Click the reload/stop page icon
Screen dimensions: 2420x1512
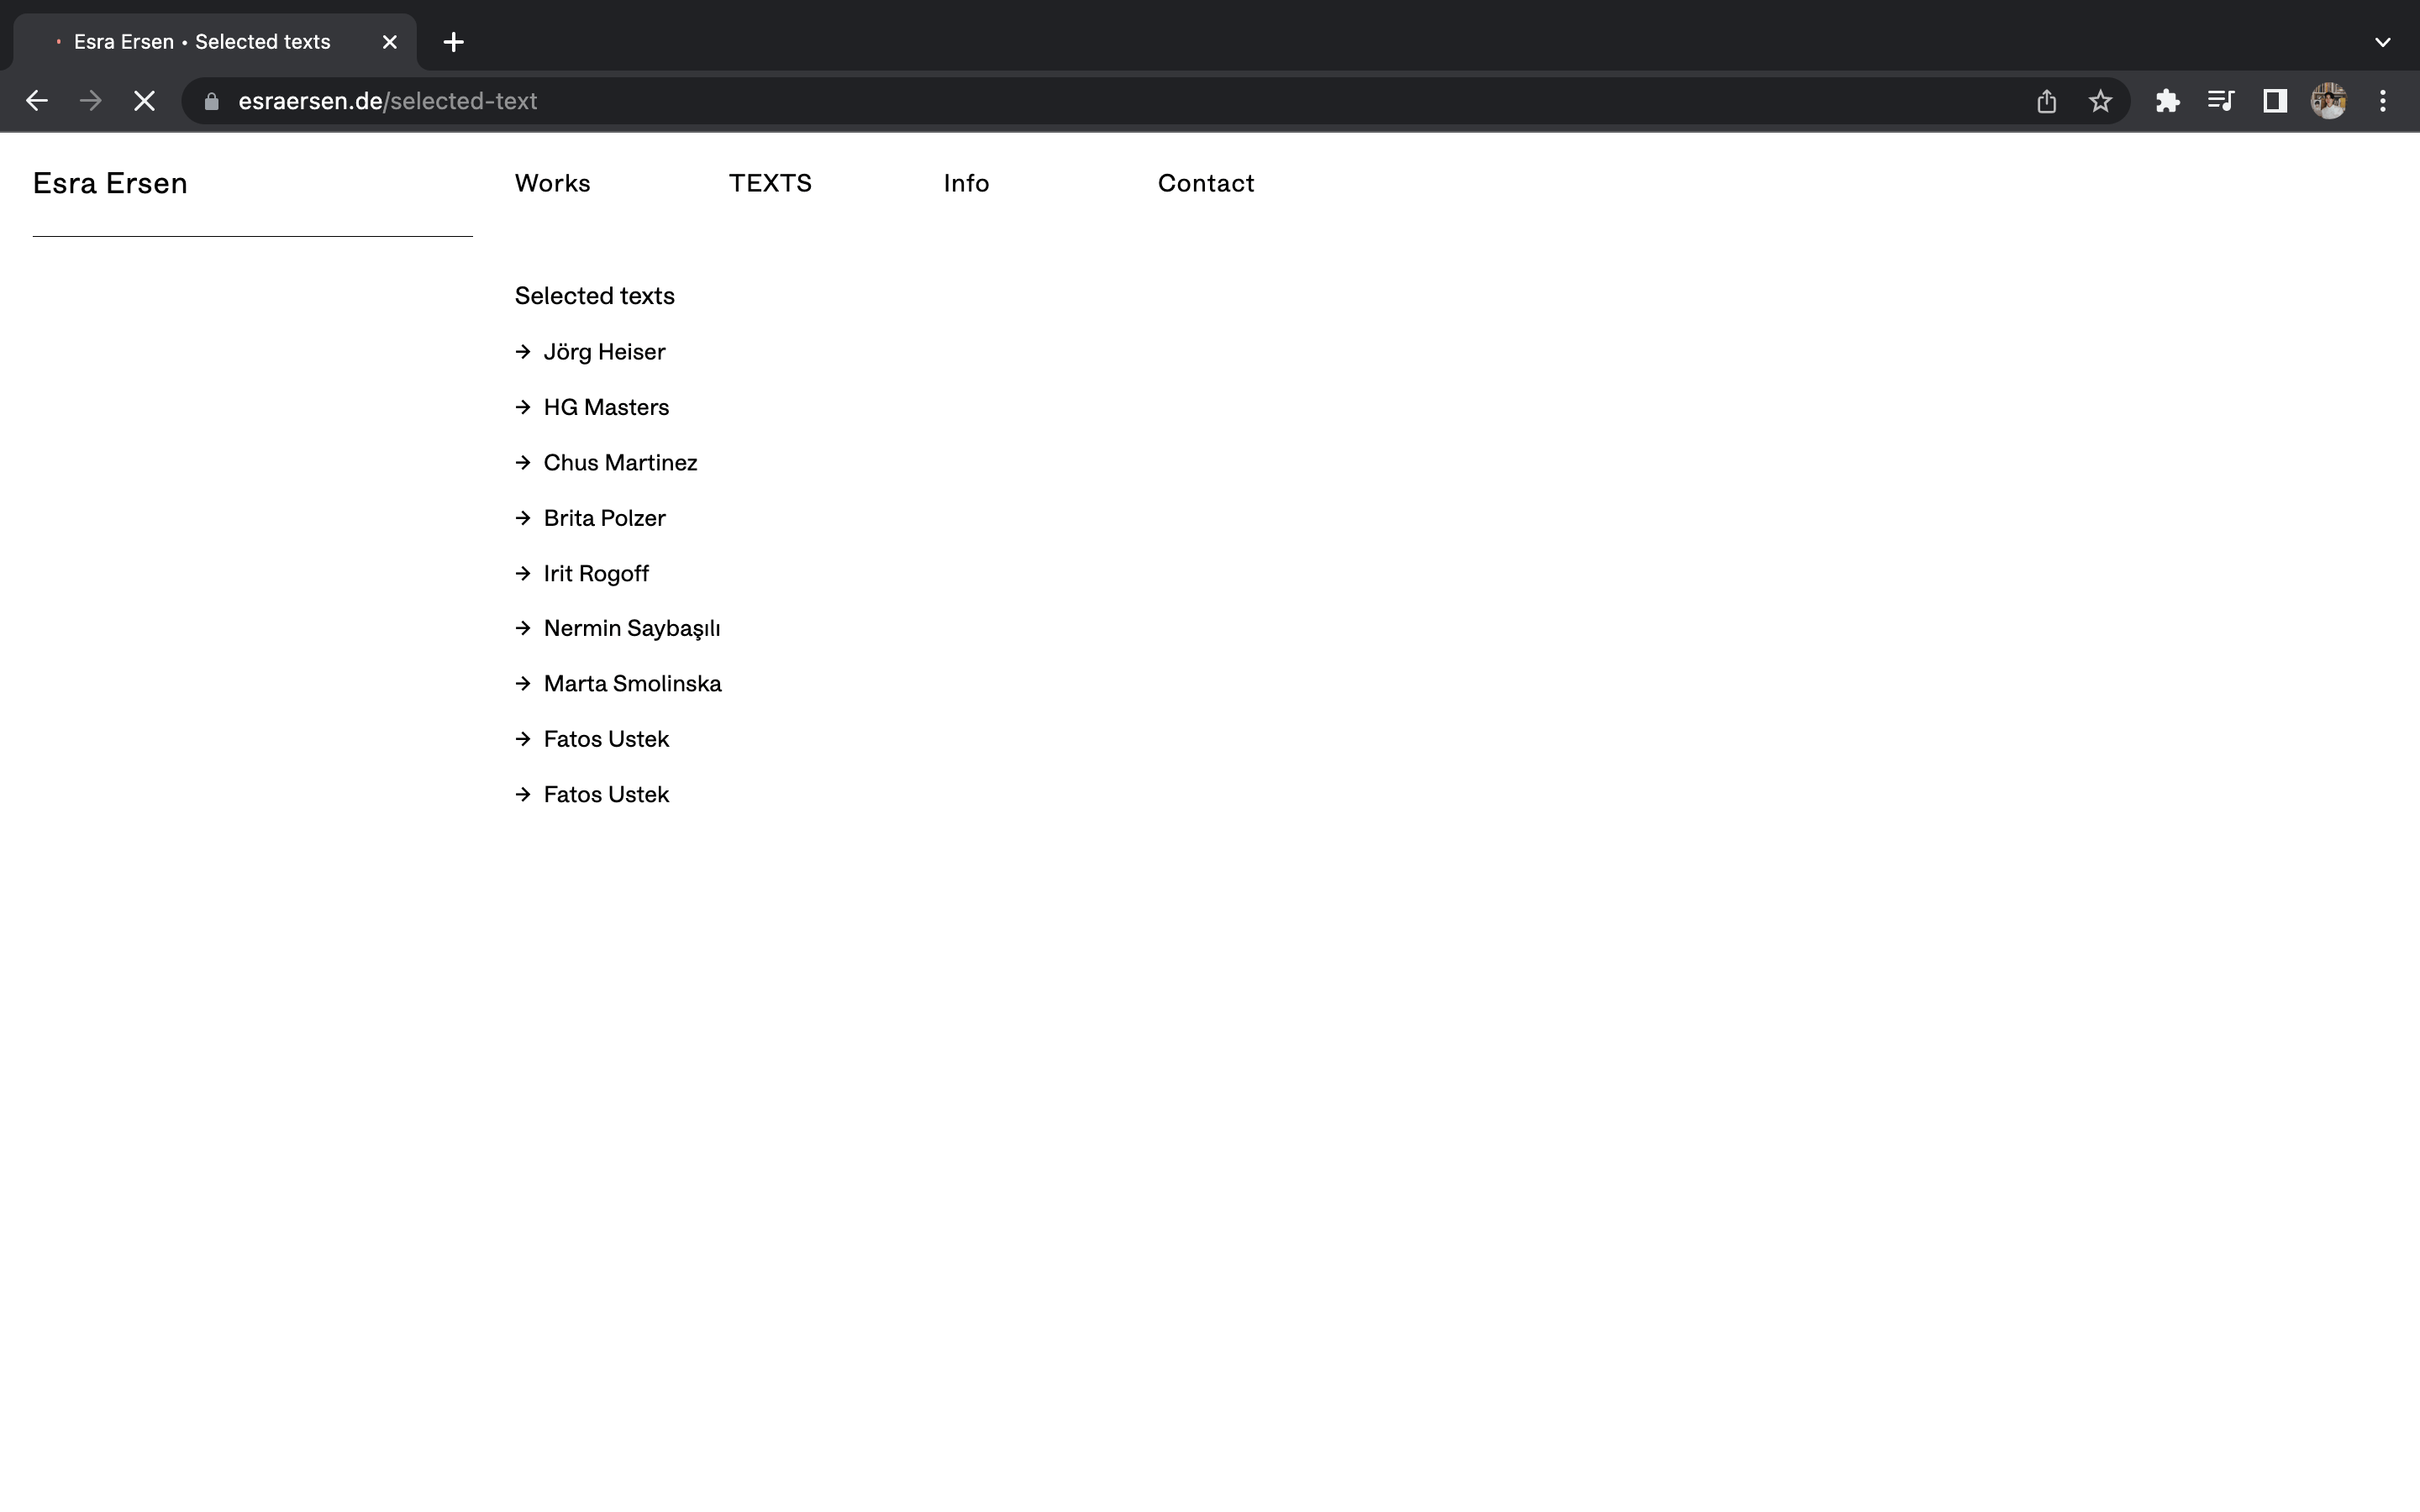146,99
